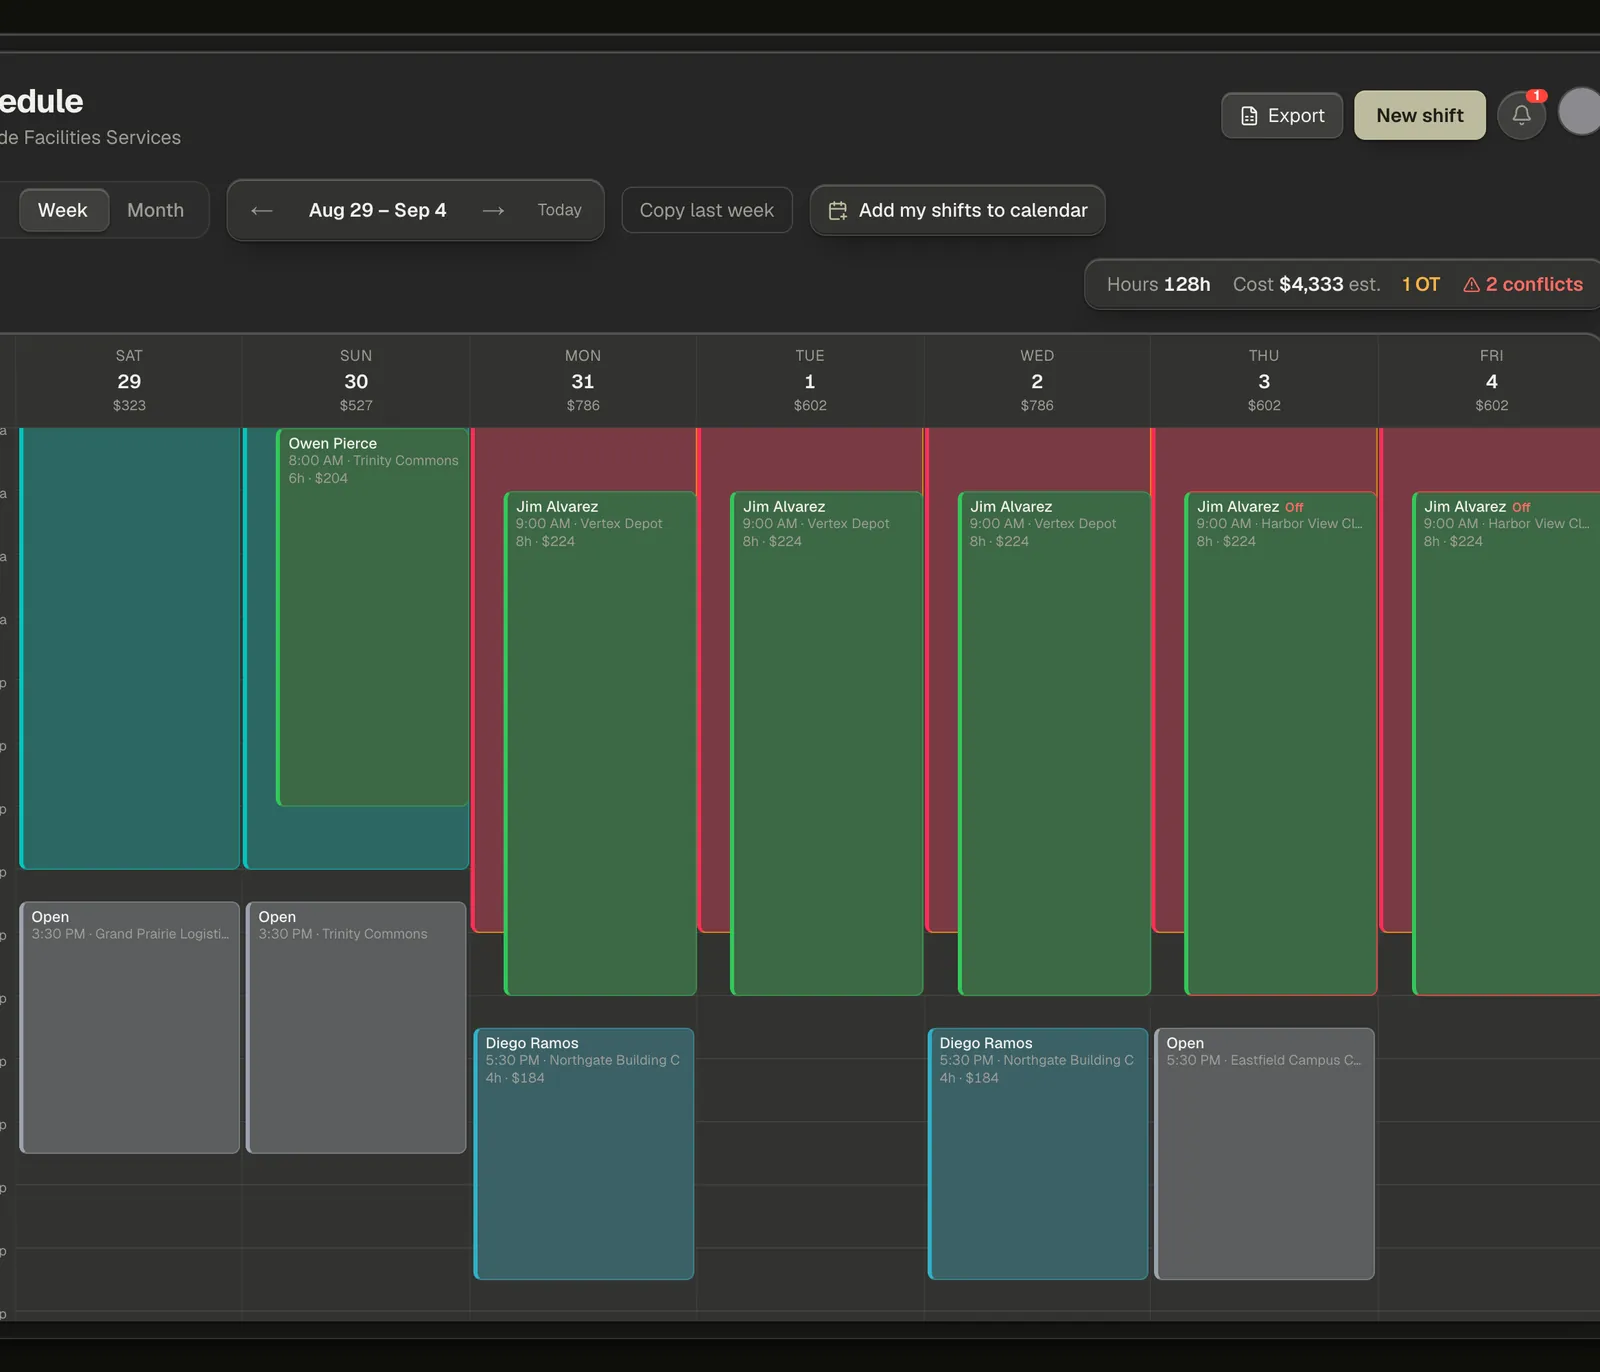Image resolution: width=1600 pixels, height=1372 pixels.
Task: Open the Eastfield Campus open shift
Action: click(x=1264, y=1154)
